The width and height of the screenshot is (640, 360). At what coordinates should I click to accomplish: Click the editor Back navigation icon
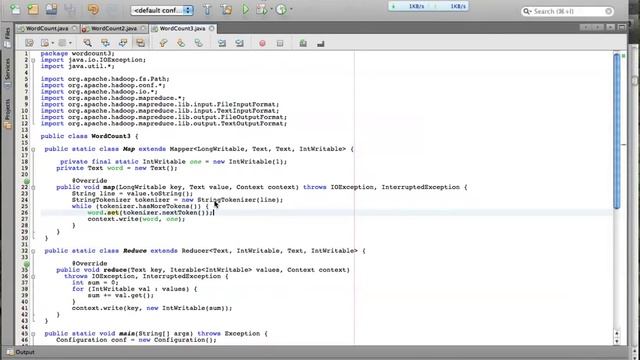tap(45, 43)
